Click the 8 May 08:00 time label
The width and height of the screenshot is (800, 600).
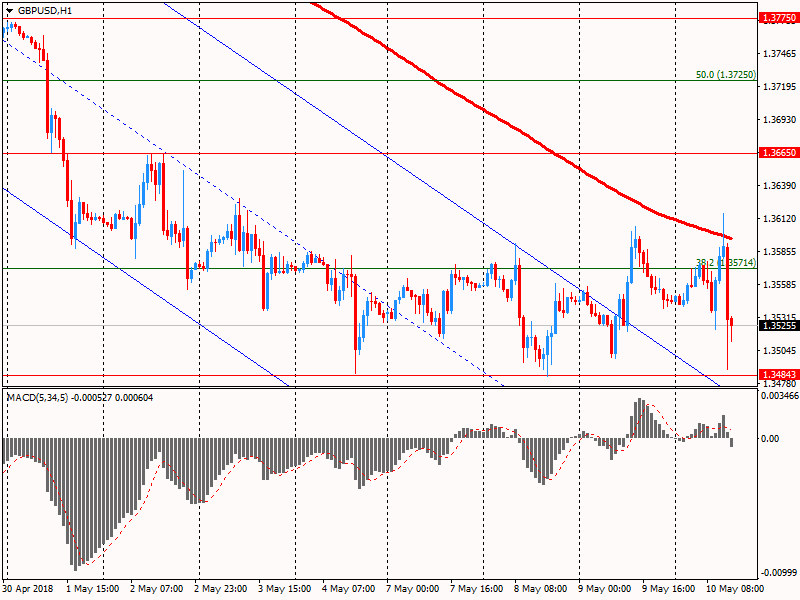click(540, 589)
